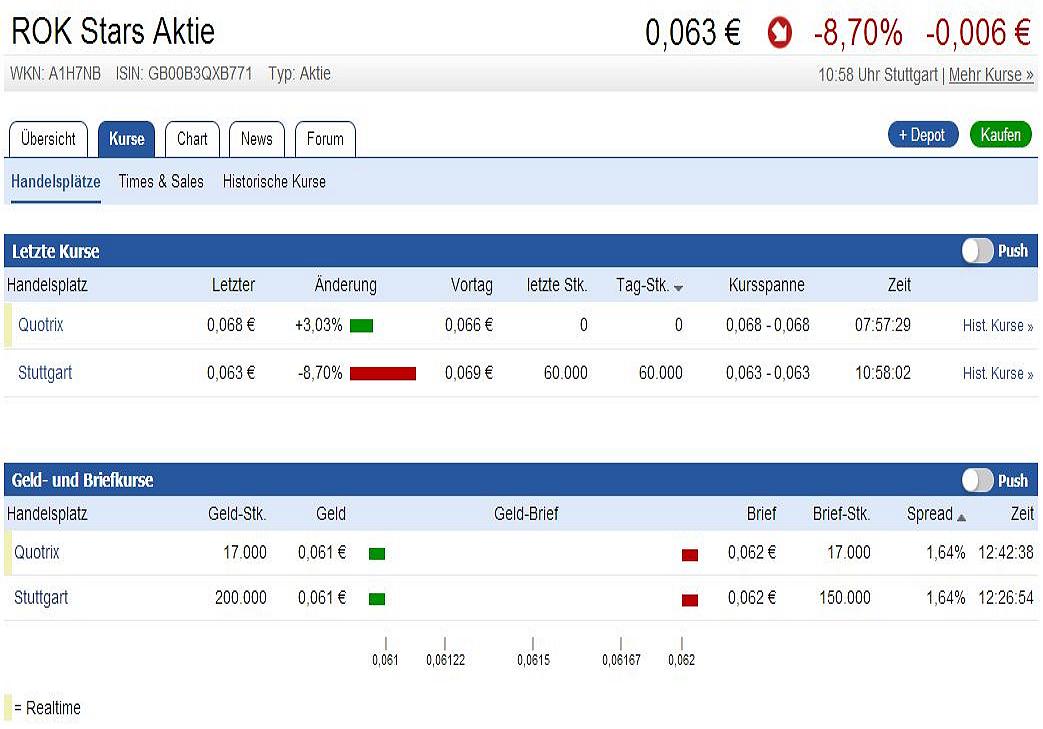1043x729 pixels.
Task: Click the red price-change arrow icon
Action: (x=779, y=31)
